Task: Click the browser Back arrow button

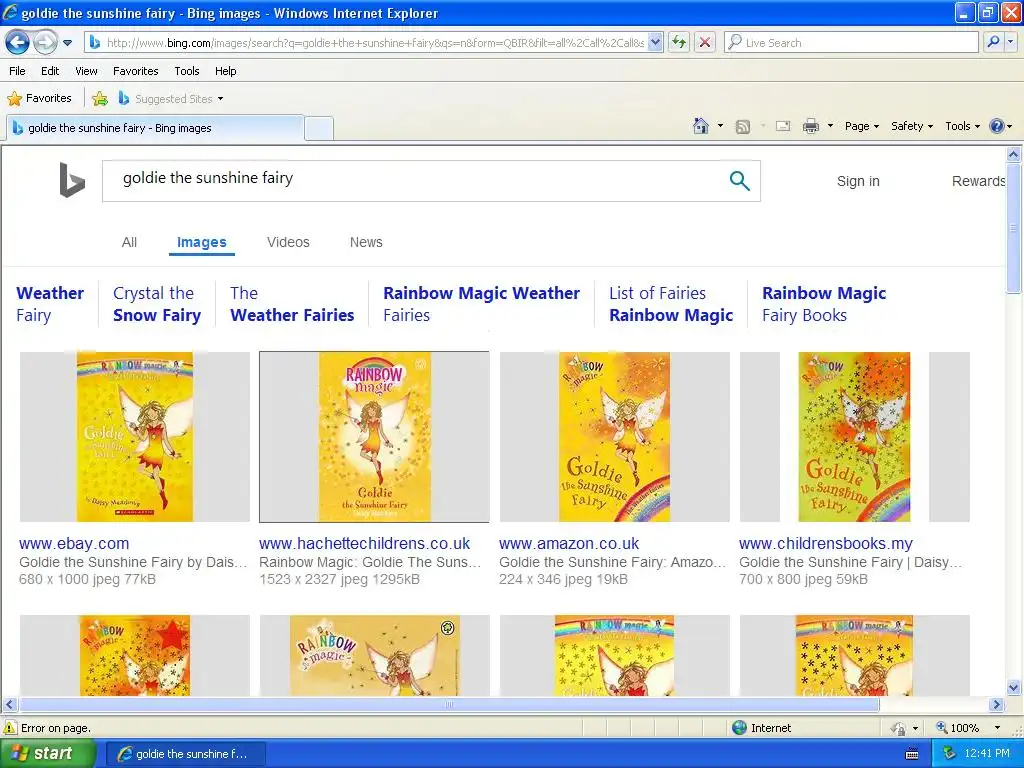Action: click(x=17, y=43)
